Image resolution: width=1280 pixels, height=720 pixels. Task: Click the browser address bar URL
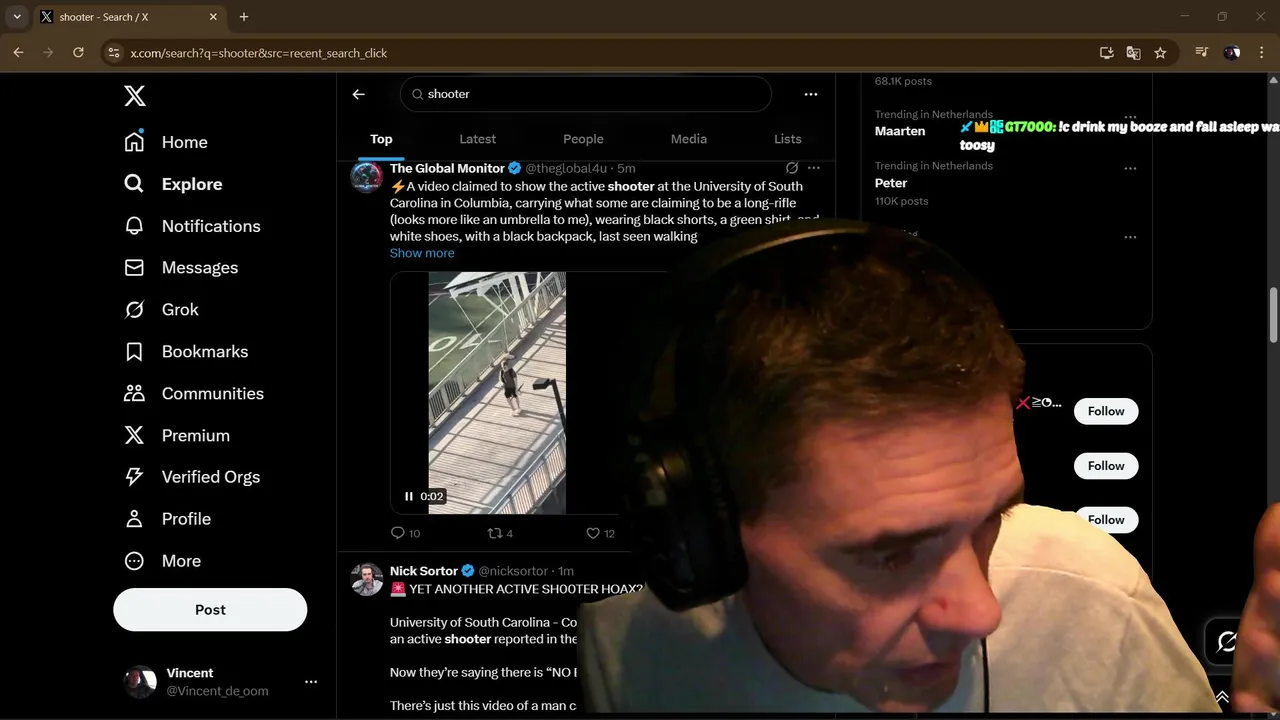[258, 53]
